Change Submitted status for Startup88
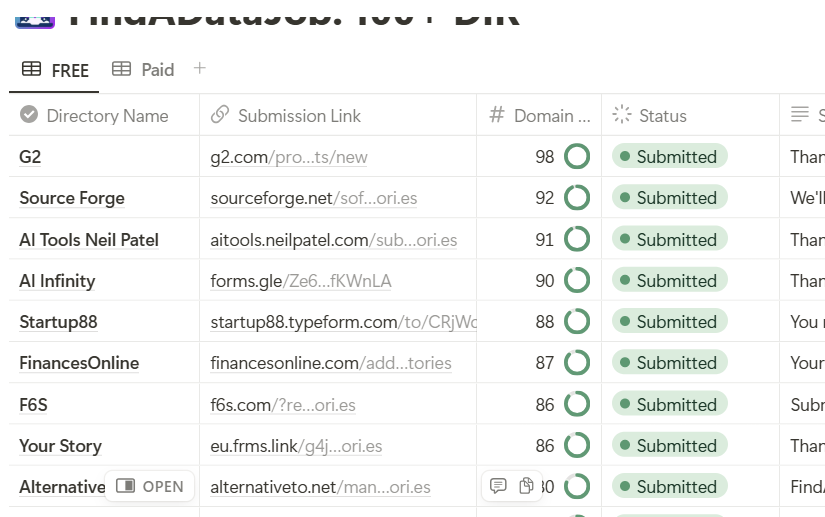Screen dimensions: 825x517 (670, 322)
